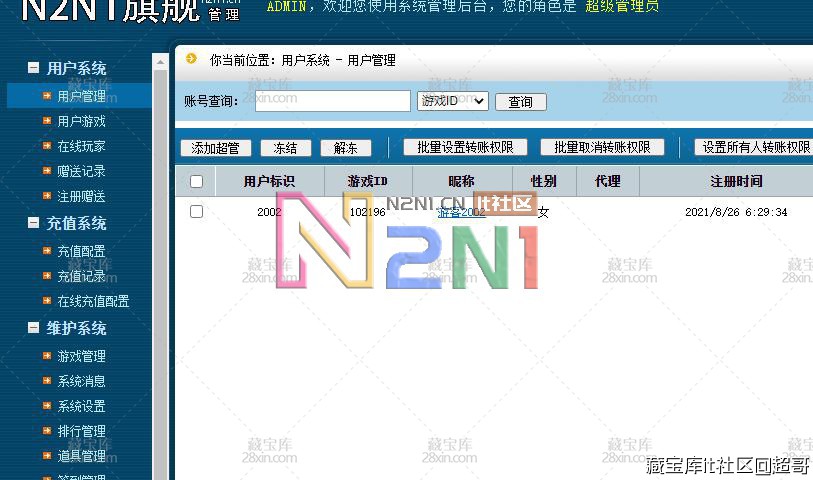Screen dimensions: 813x480
Task: Click the icon beside 赠送记录 menu entry
Action: pos(47,171)
